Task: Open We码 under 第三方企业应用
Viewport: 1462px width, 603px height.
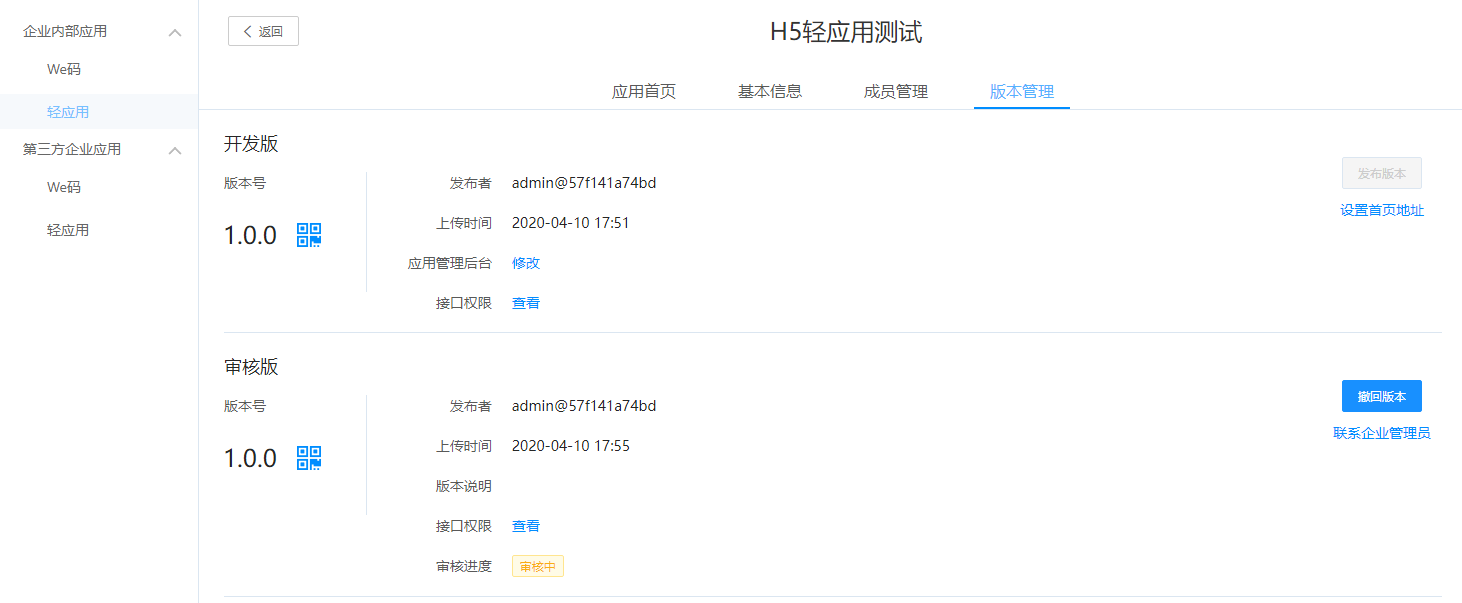Action: click(x=64, y=188)
